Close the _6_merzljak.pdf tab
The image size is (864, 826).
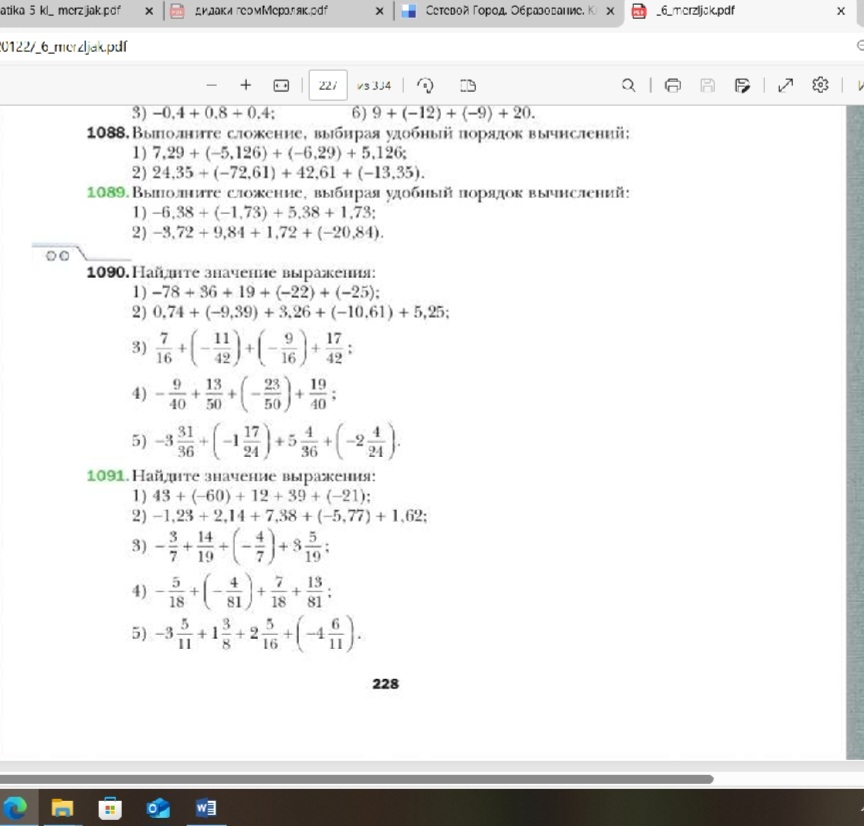click(x=841, y=12)
